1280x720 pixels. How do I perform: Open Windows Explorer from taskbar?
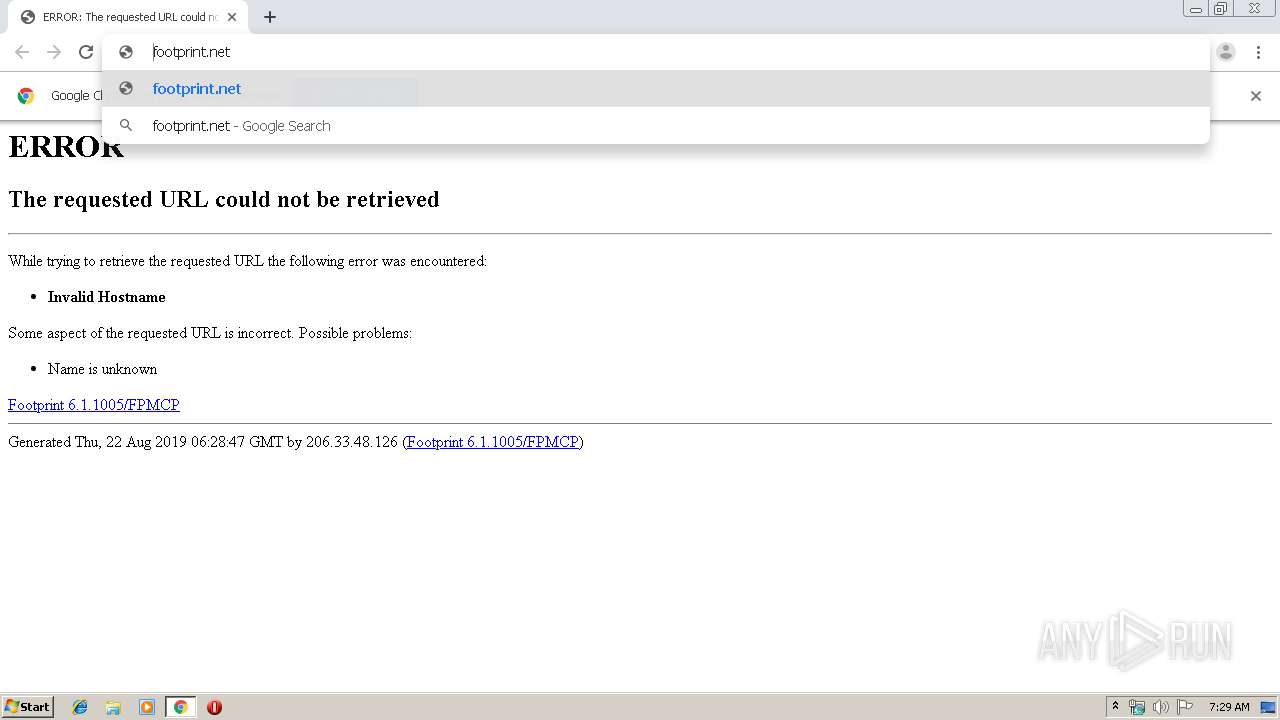pyautogui.click(x=113, y=707)
